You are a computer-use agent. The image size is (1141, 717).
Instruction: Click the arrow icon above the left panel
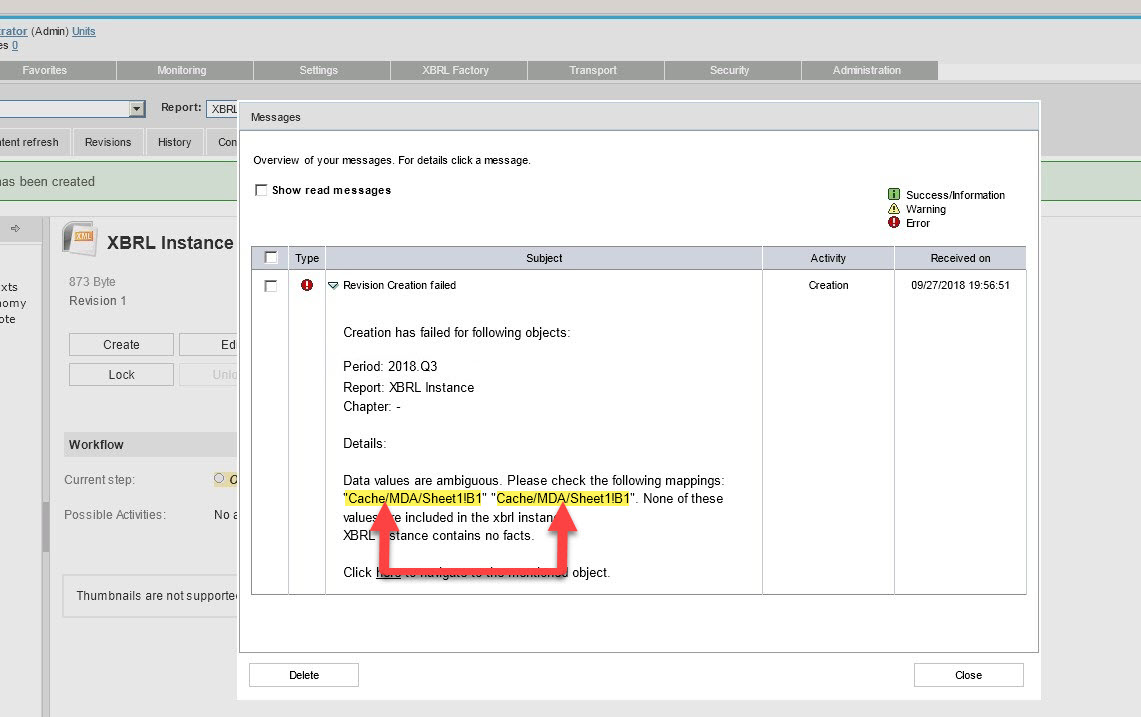[15, 229]
